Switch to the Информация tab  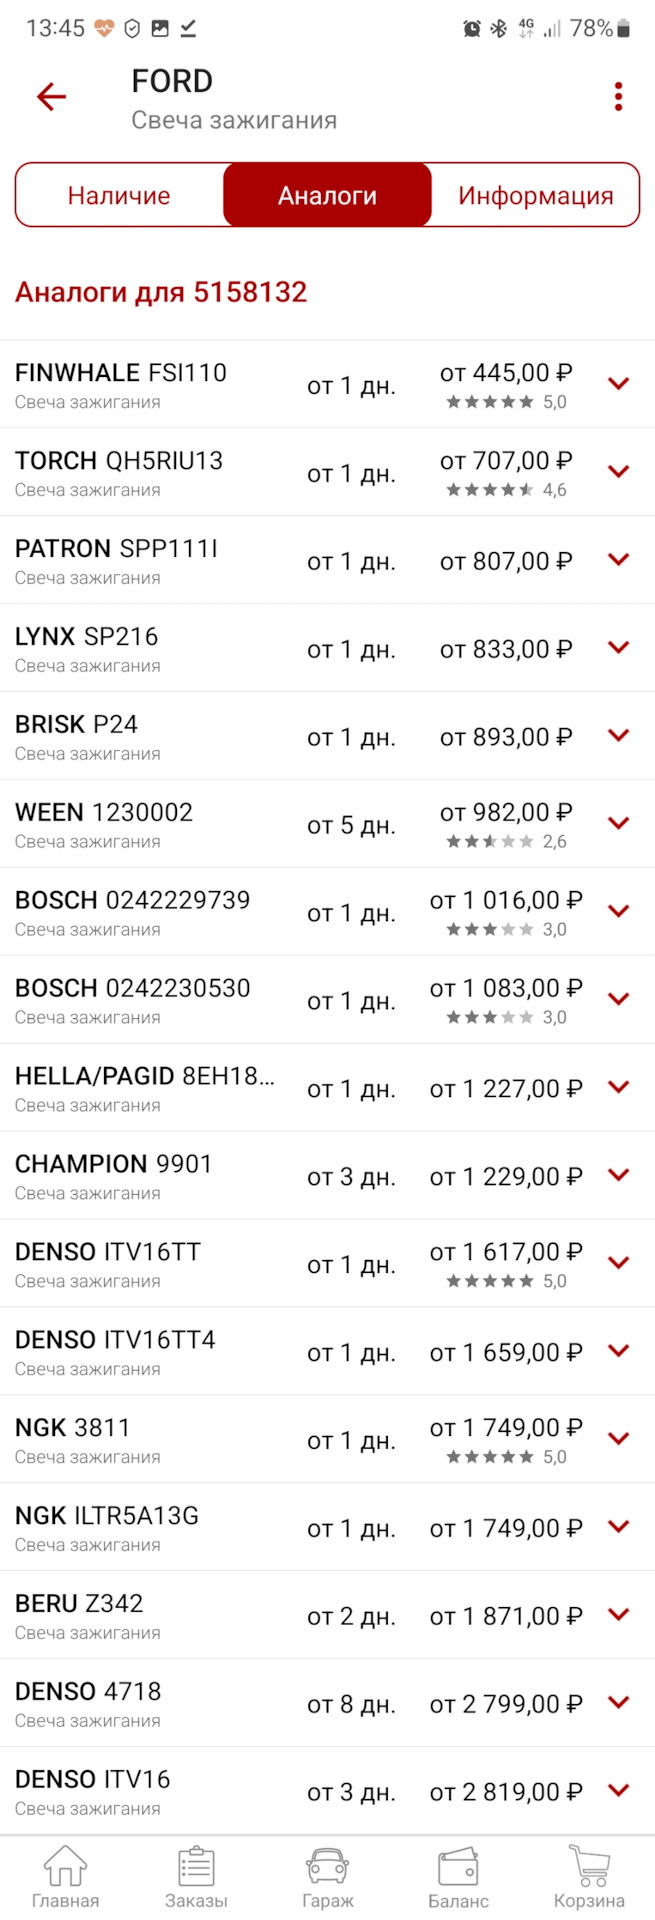click(535, 195)
